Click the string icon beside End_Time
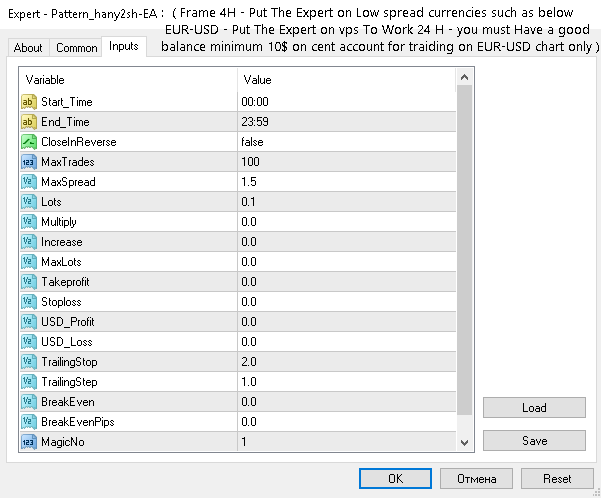 click(29, 122)
